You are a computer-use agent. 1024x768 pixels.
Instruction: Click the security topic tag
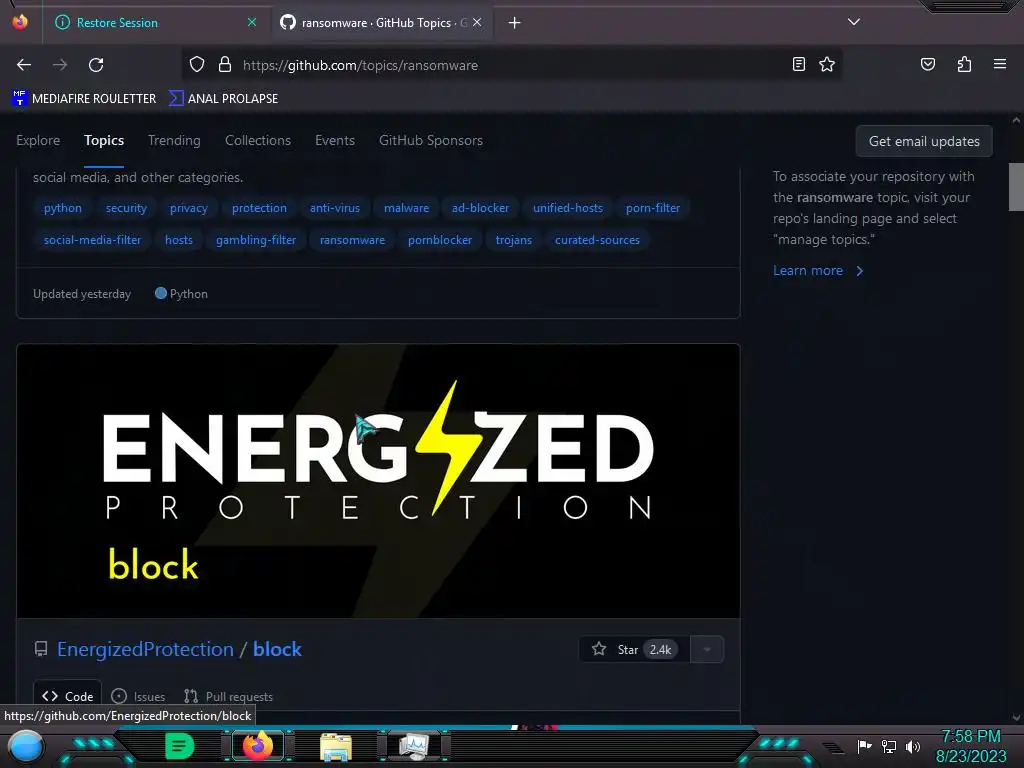[126, 208]
